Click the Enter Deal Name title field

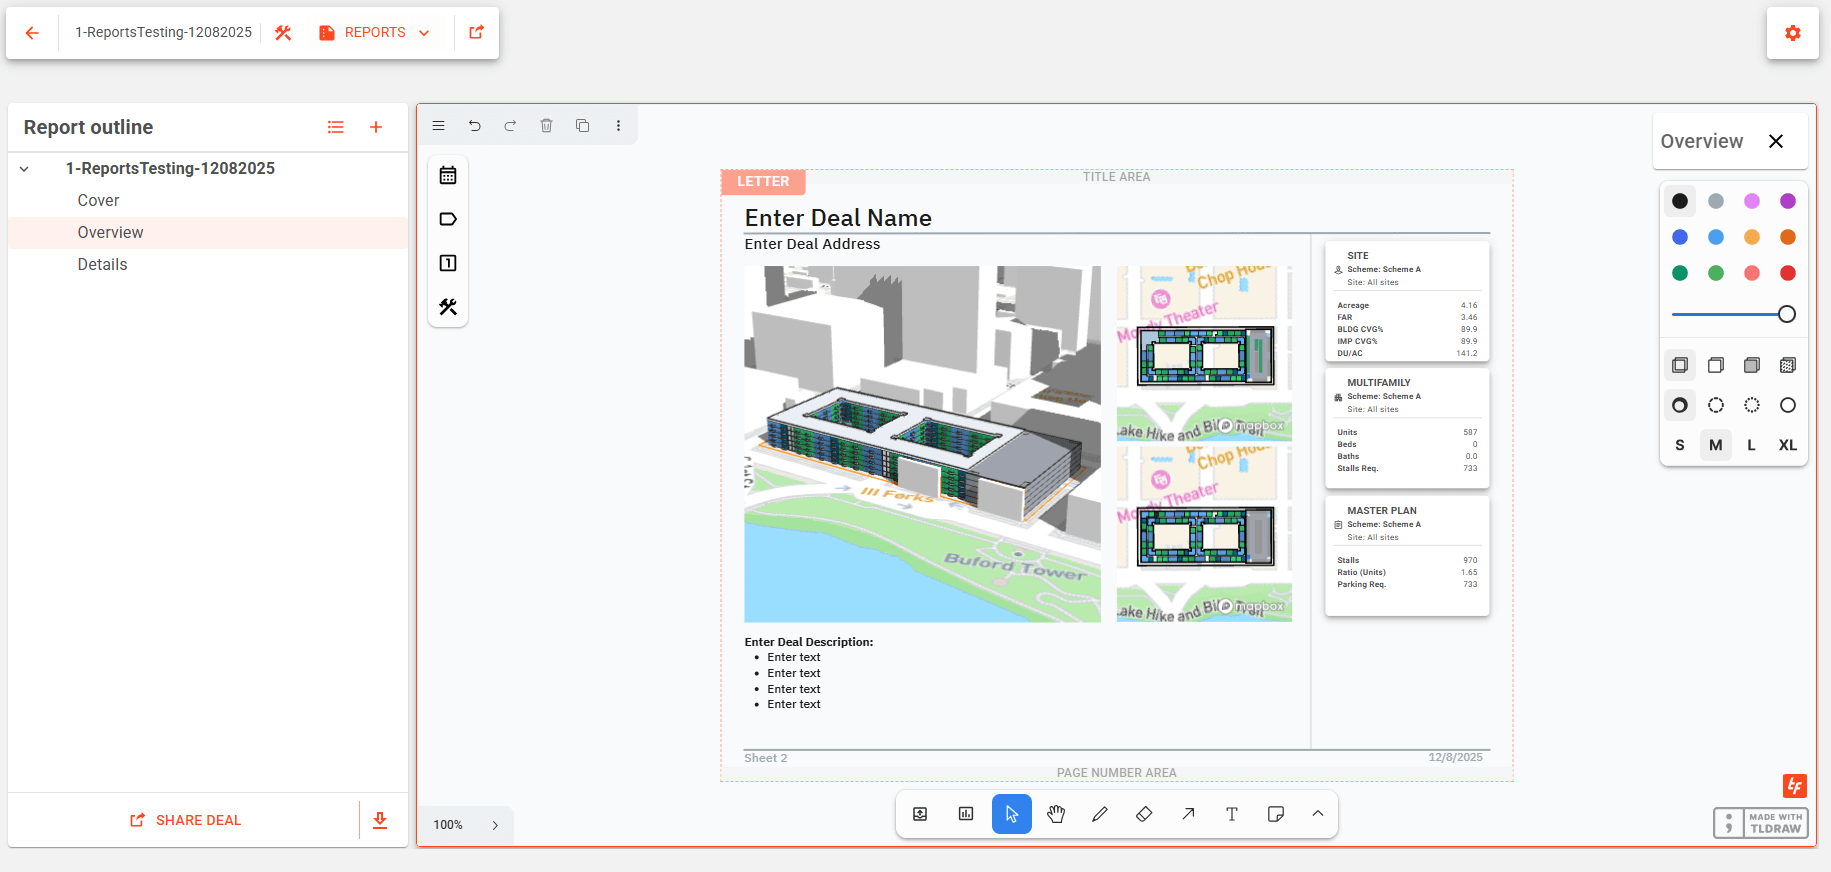tap(838, 218)
